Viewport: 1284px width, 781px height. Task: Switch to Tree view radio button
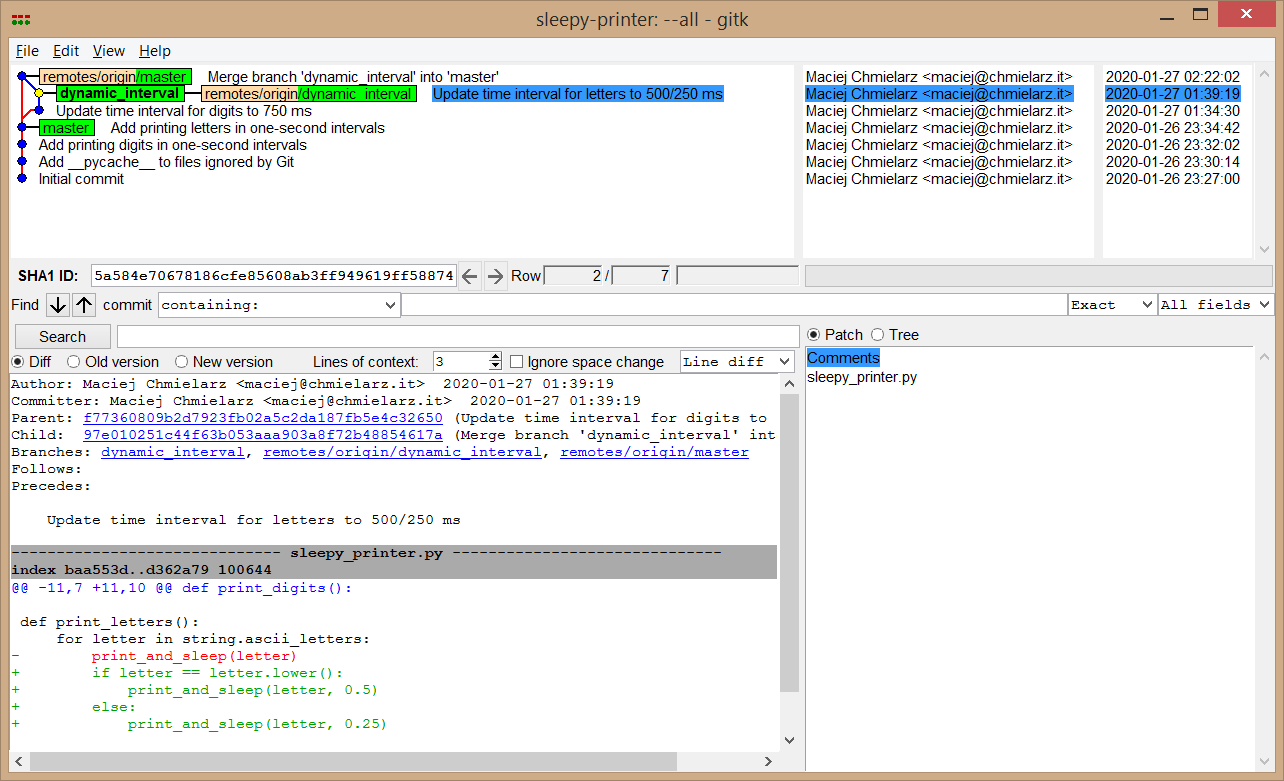tap(877, 335)
